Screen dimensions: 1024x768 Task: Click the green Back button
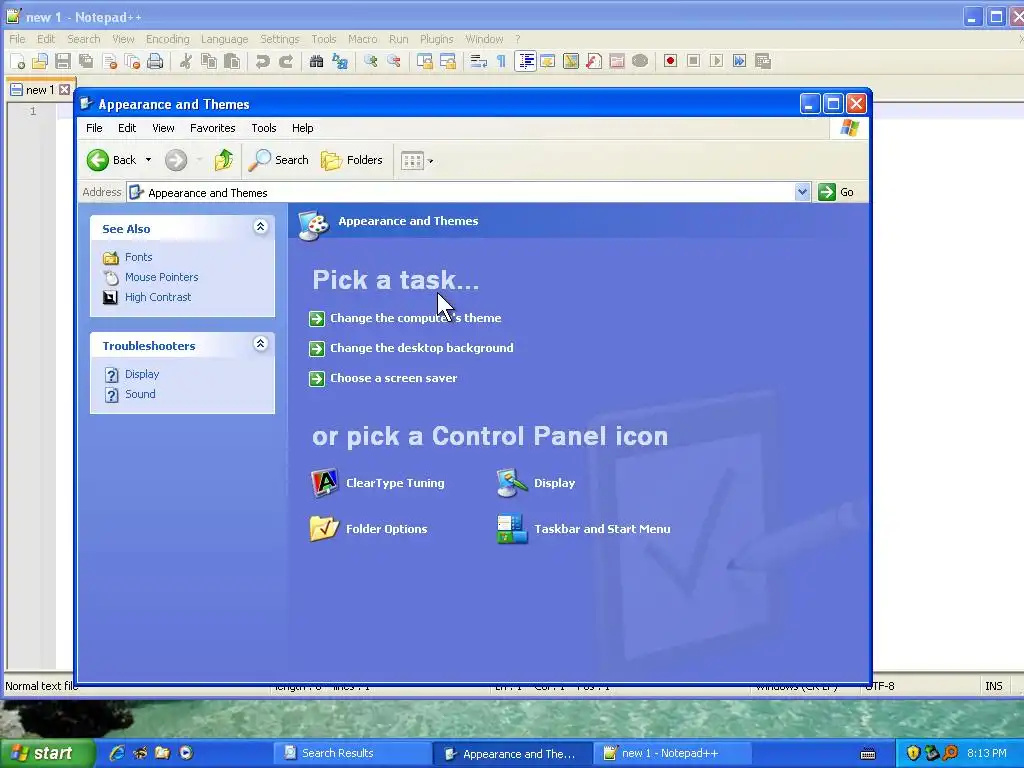[x=112, y=160]
